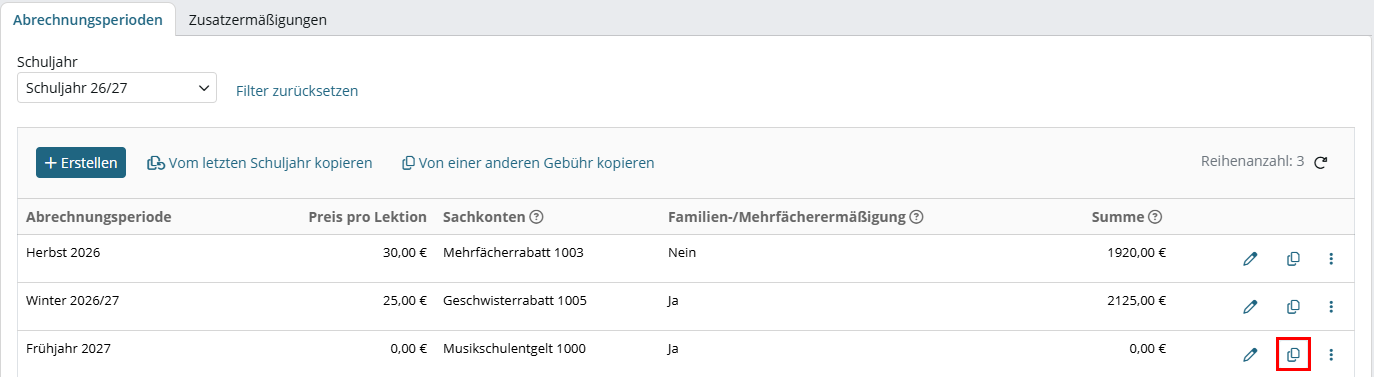Click the Erstellen button

(81, 163)
